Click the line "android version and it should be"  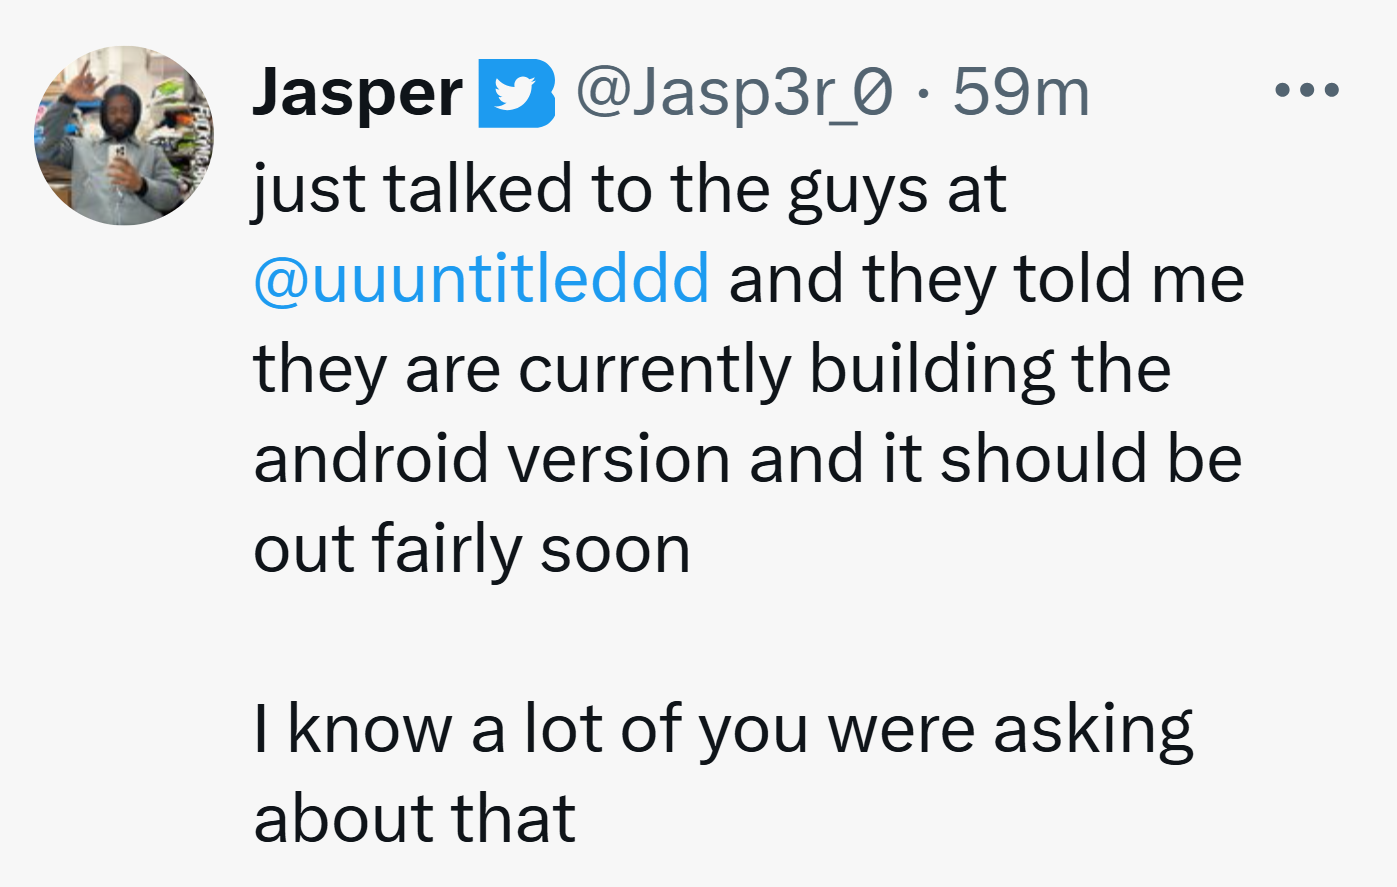[747, 458]
